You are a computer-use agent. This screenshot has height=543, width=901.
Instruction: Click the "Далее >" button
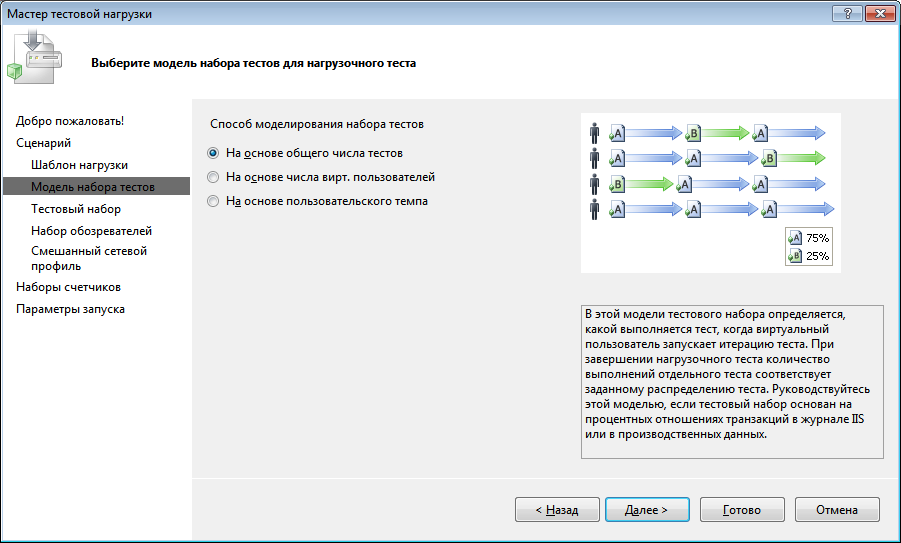(x=647, y=510)
